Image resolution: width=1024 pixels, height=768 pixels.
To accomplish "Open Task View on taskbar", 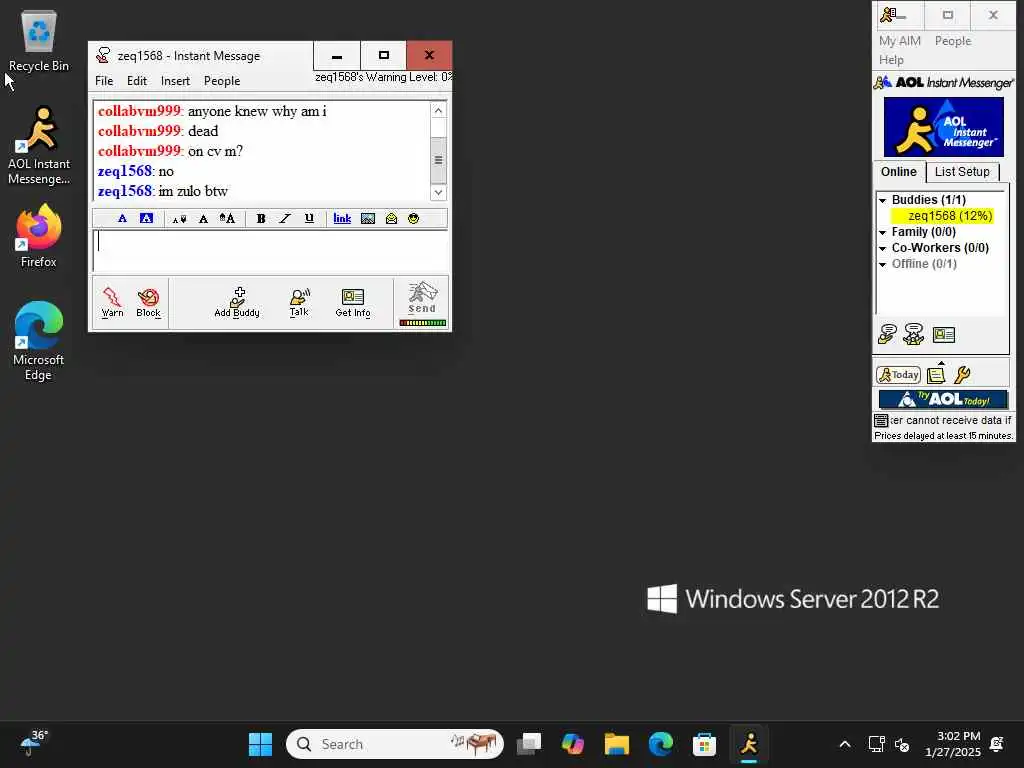I will click(x=528, y=744).
